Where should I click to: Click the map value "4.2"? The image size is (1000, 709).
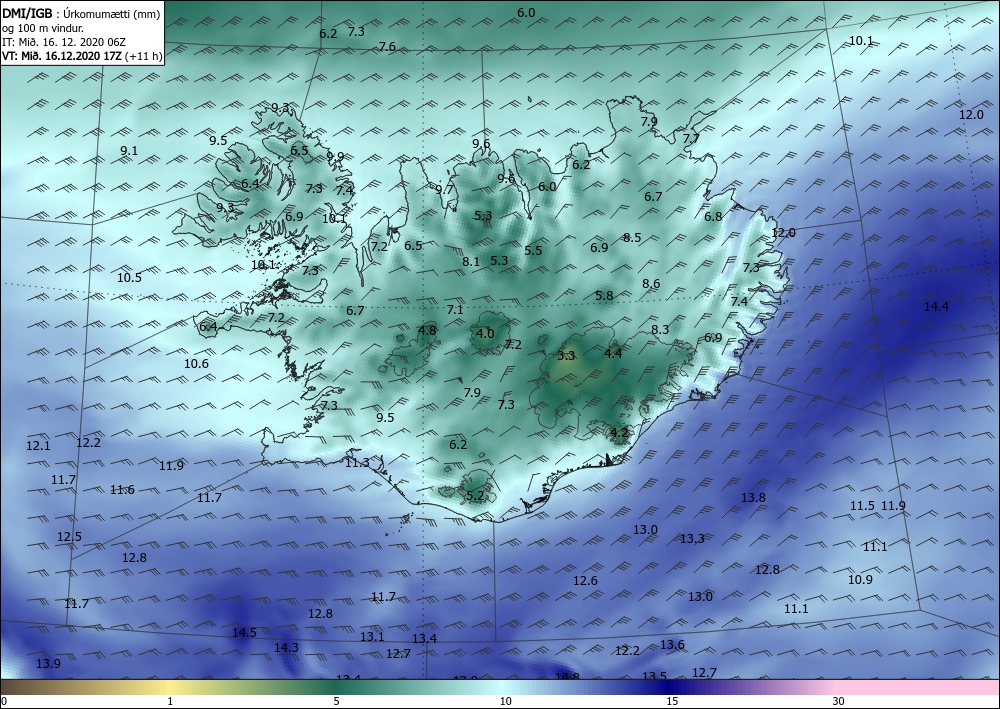(619, 432)
